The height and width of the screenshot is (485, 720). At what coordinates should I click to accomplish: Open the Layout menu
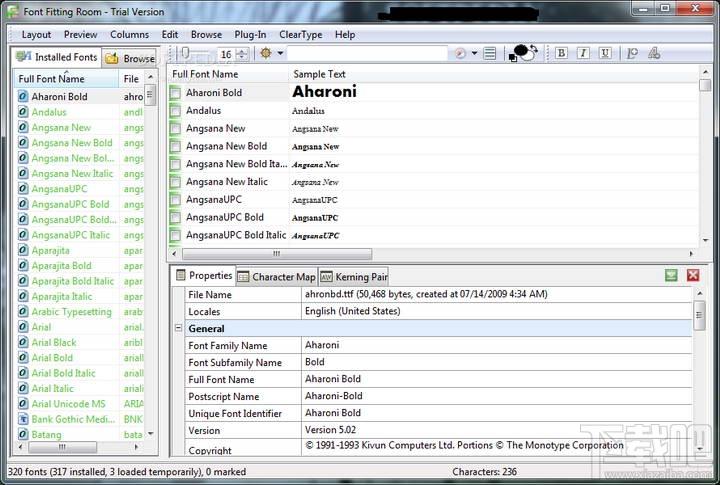click(x=36, y=34)
